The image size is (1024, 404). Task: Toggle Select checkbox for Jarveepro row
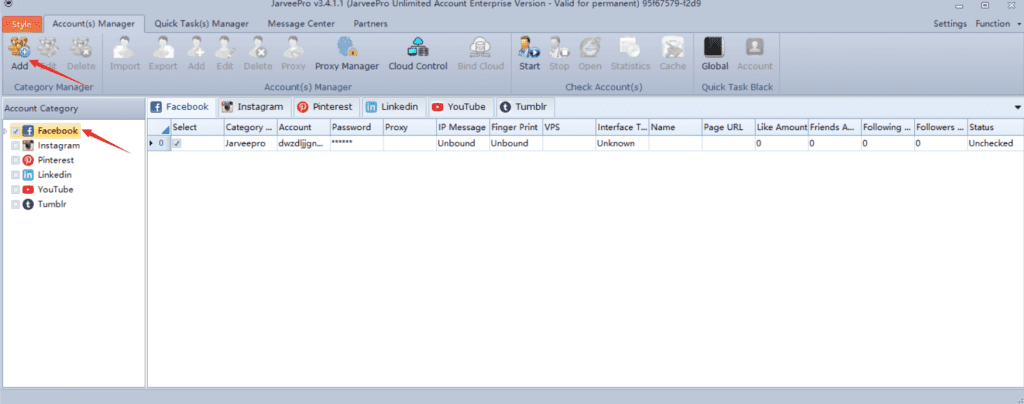pos(177,144)
